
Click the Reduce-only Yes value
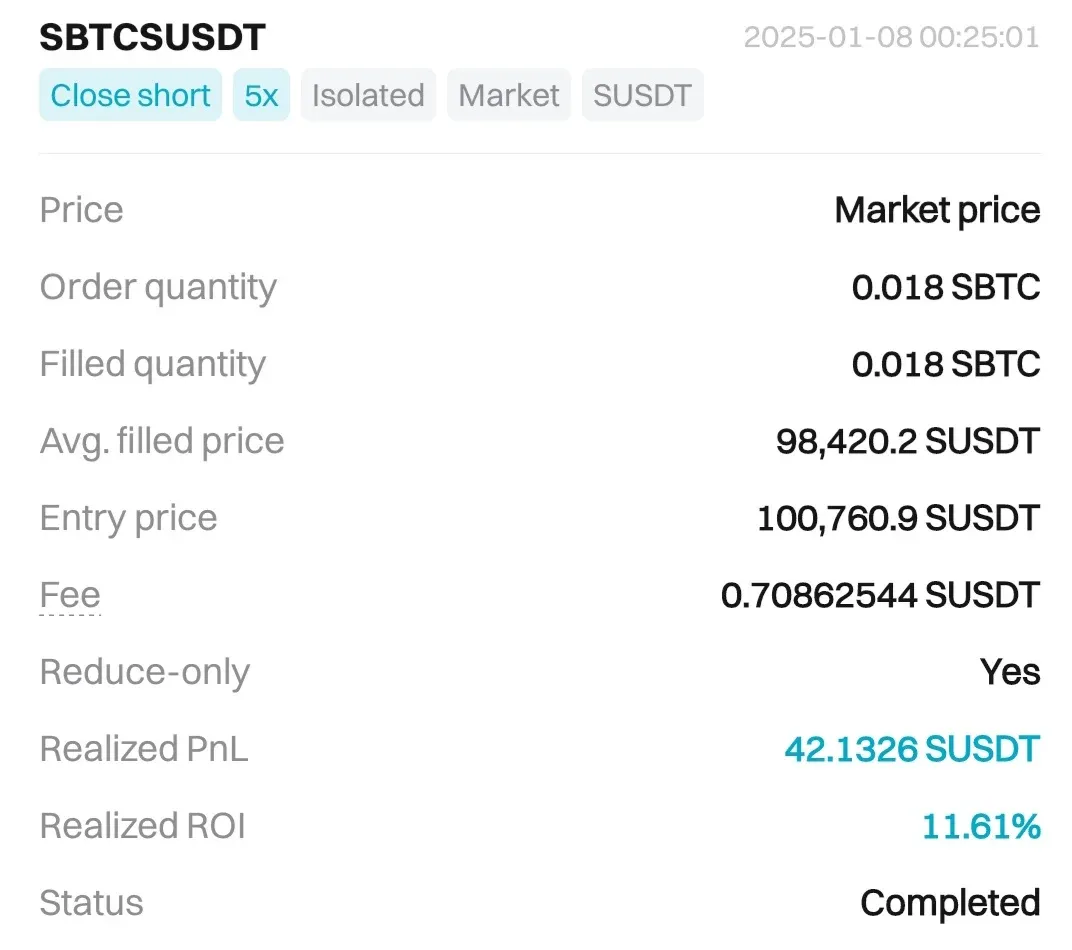pyautogui.click(x=1010, y=672)
